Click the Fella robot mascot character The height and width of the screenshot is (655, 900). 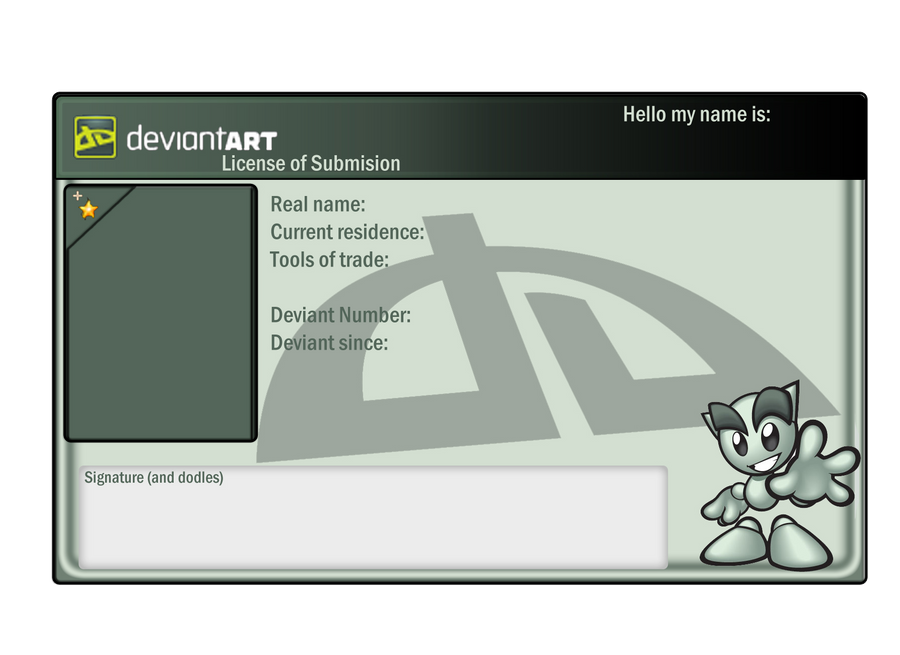[x=780, y=475]
